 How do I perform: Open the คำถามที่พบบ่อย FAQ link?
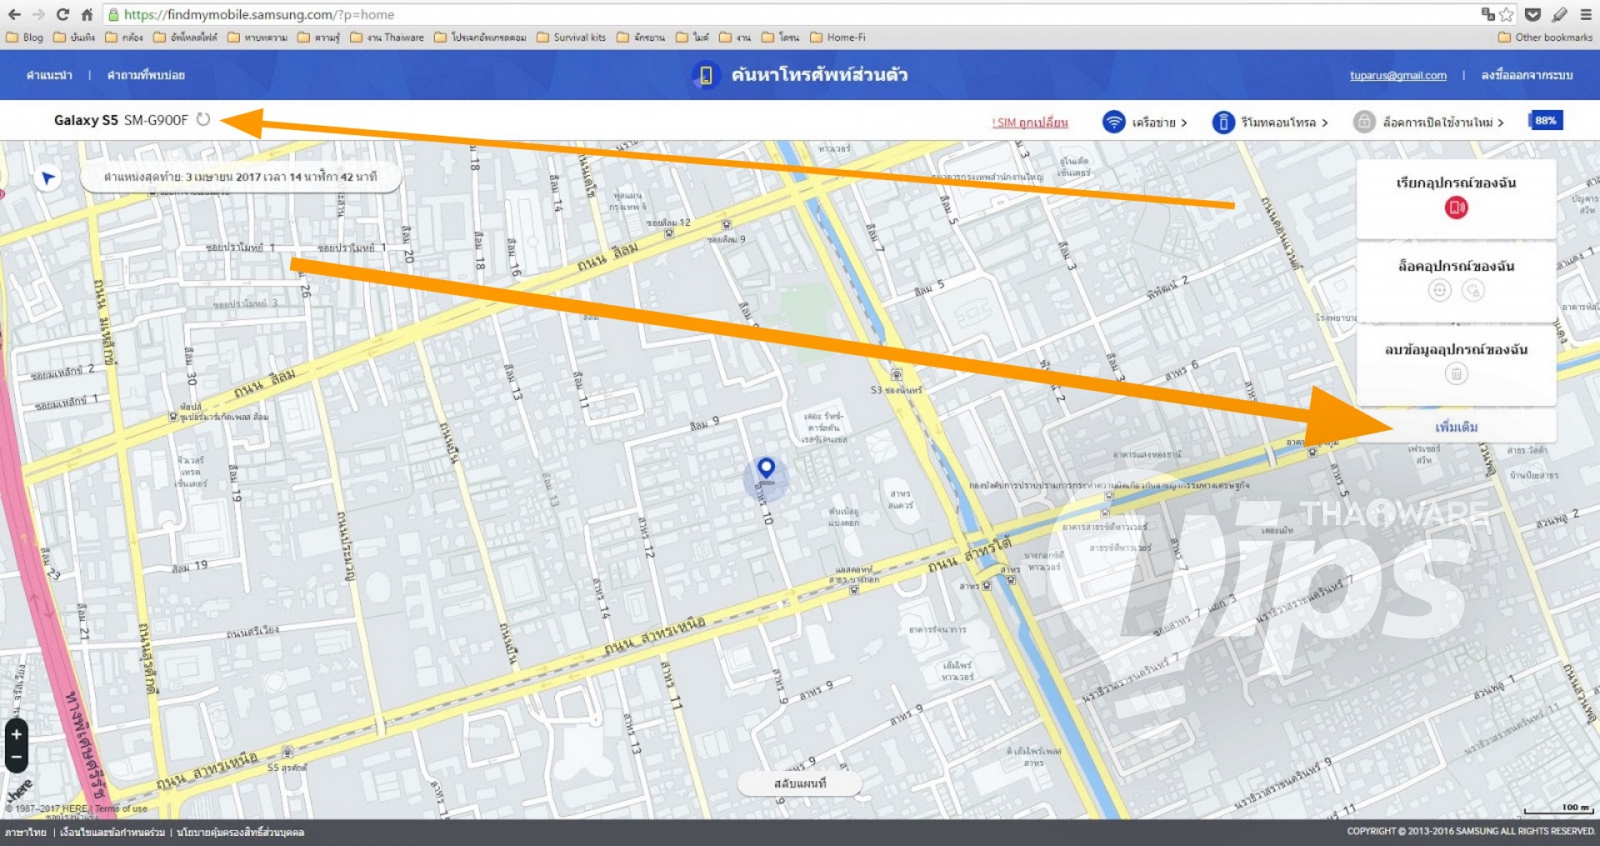coord(146,75)
